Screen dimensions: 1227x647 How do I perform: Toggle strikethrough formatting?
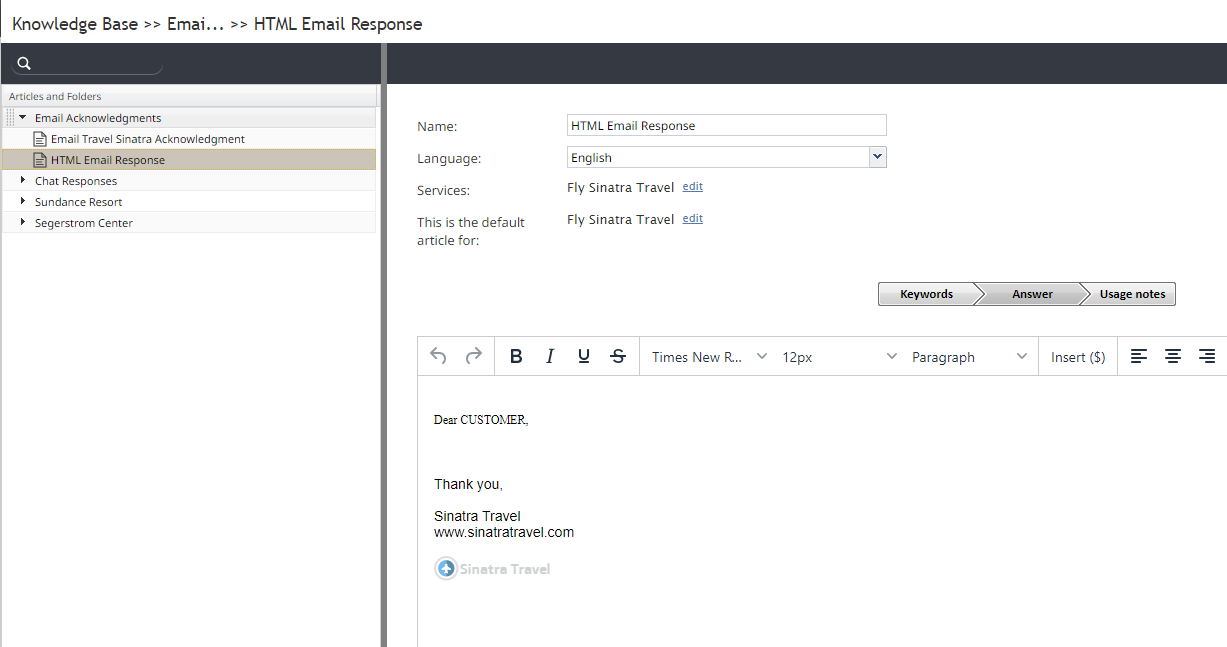[x=618, y=357]
